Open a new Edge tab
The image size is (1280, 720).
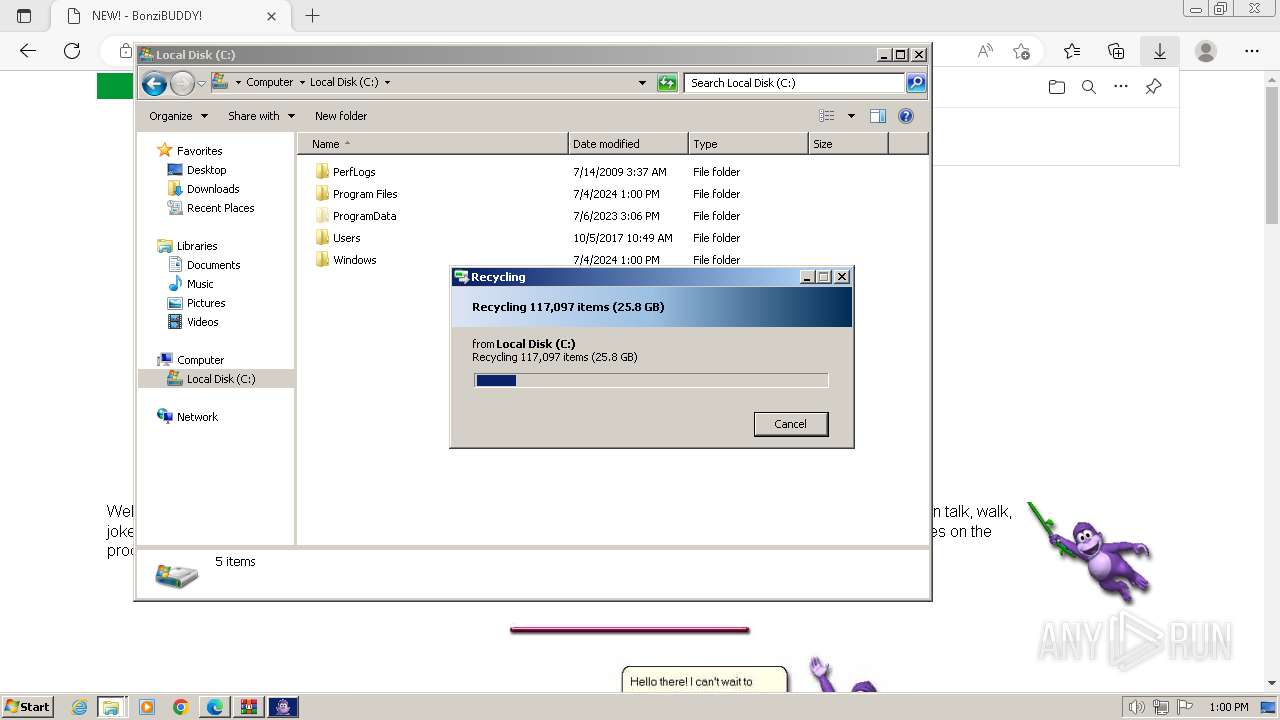tap(312, 16)
